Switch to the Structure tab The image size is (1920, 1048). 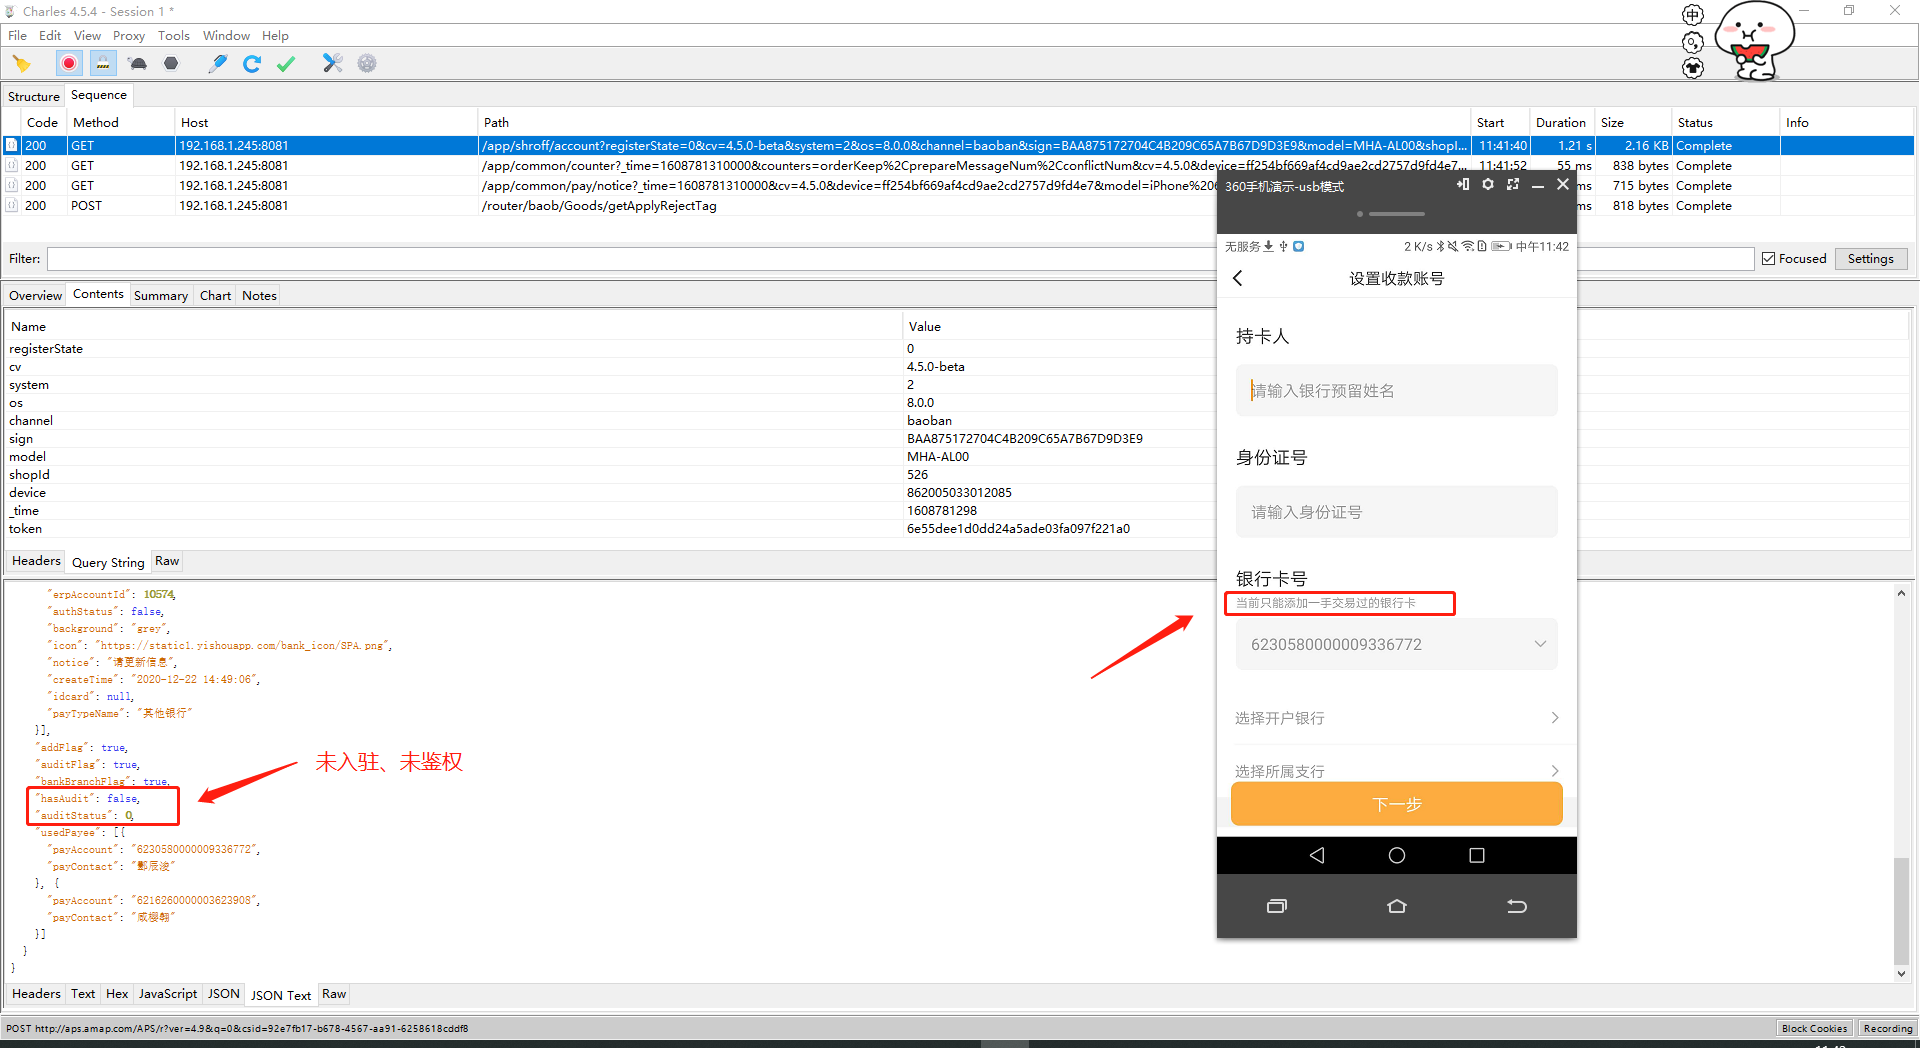(x=34, y=97)
